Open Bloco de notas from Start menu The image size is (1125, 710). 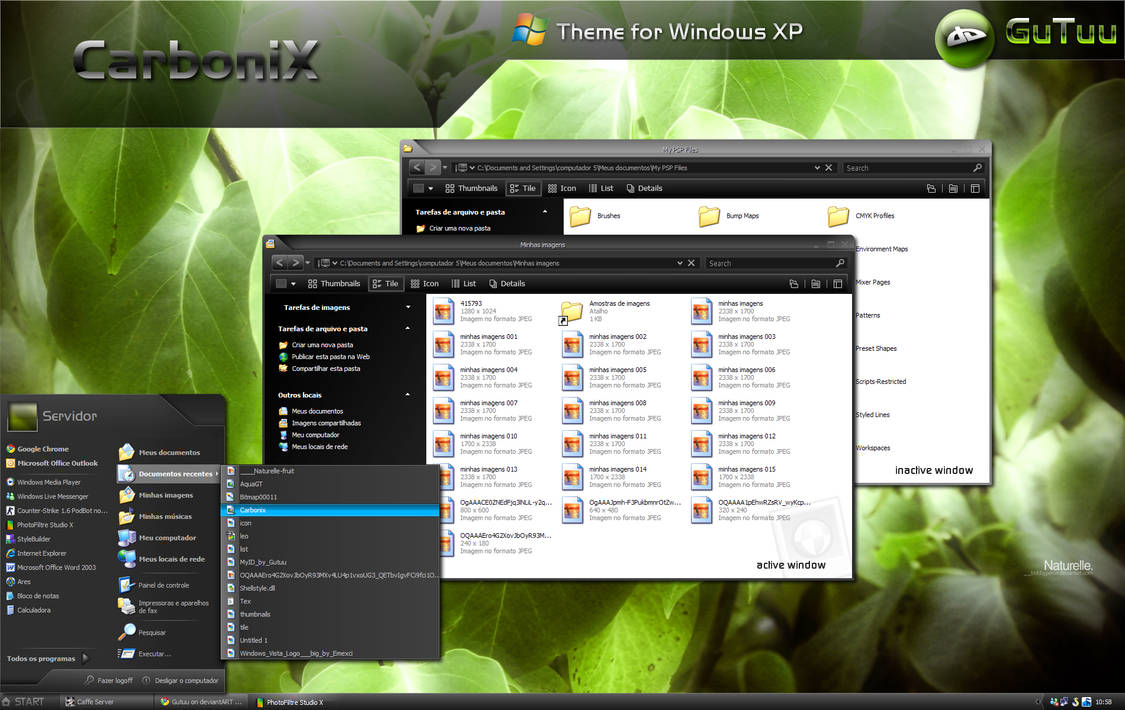coord(33,596)
